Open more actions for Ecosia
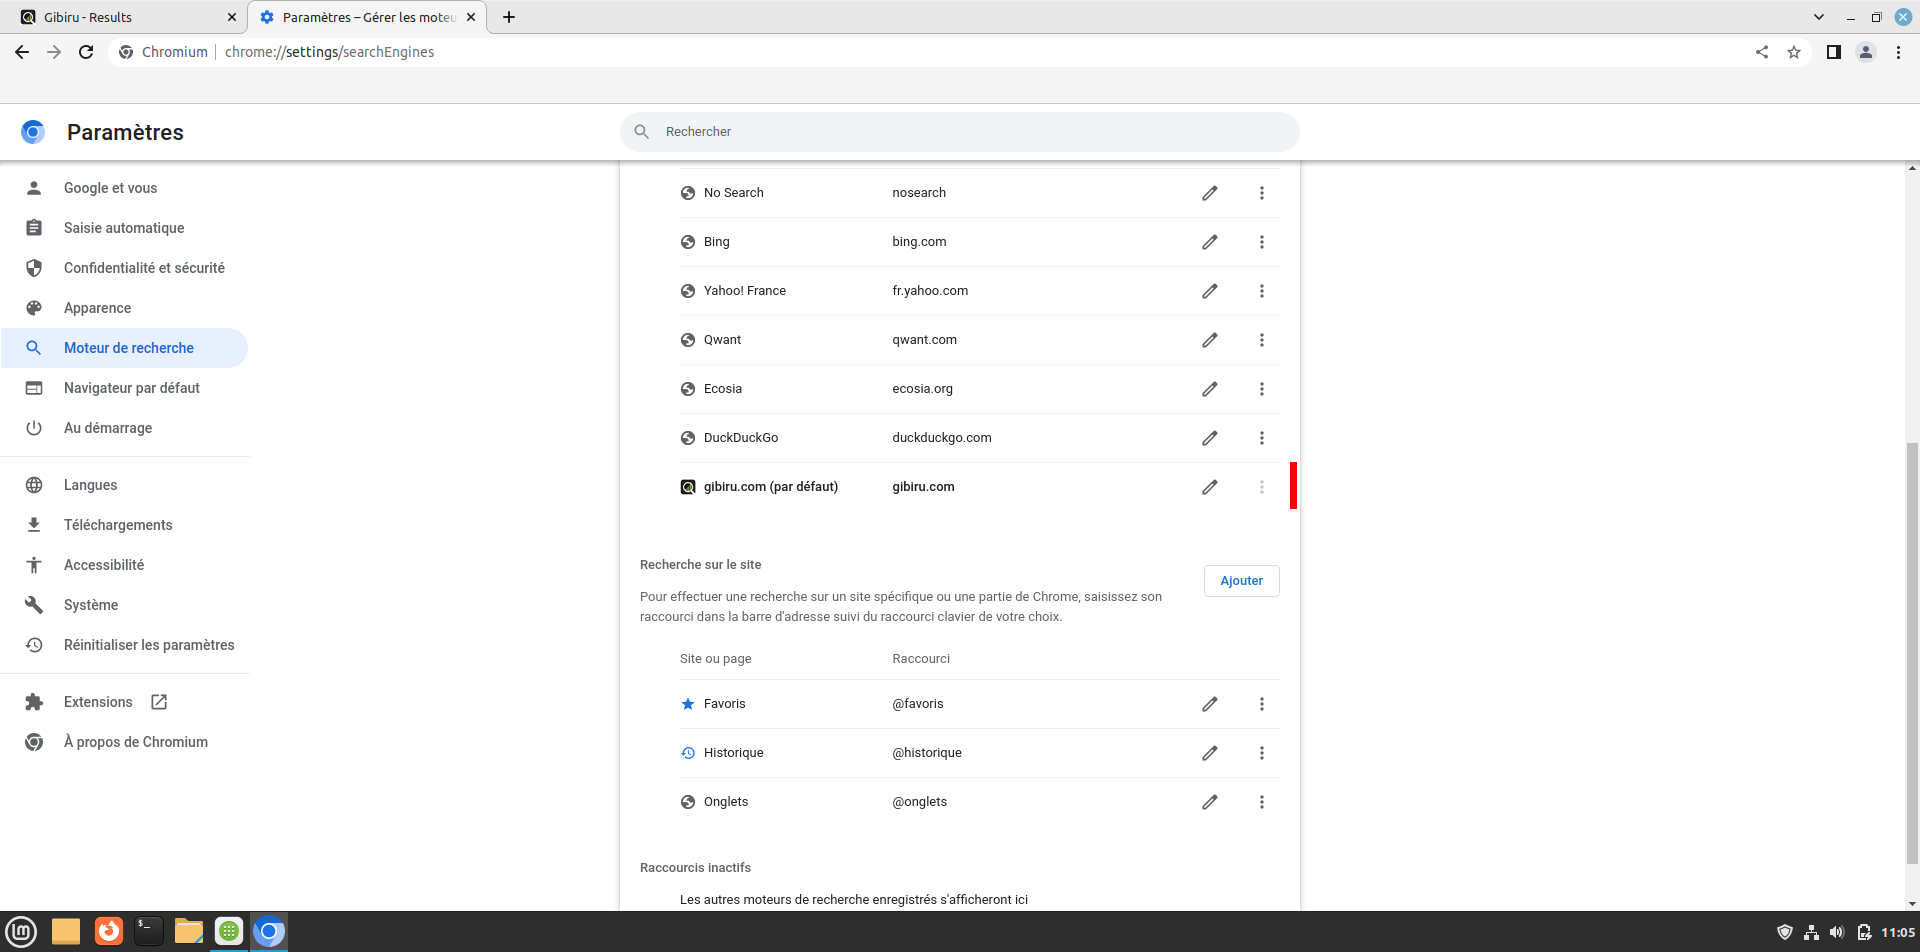This screenshot has width=1920, height=952. pyautogui.click(x=1261, y=389)
